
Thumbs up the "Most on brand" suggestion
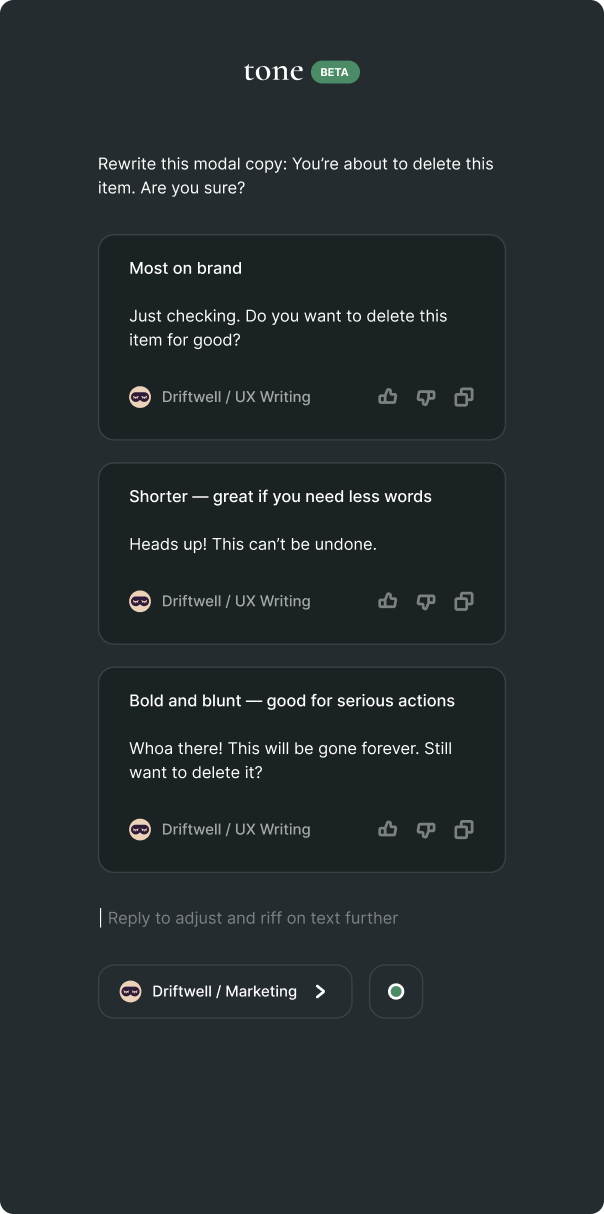pos(388,397)
